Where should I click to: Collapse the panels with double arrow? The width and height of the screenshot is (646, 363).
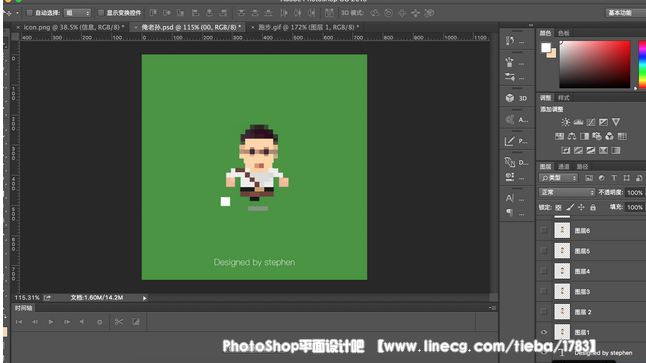[x=531, y=25]
